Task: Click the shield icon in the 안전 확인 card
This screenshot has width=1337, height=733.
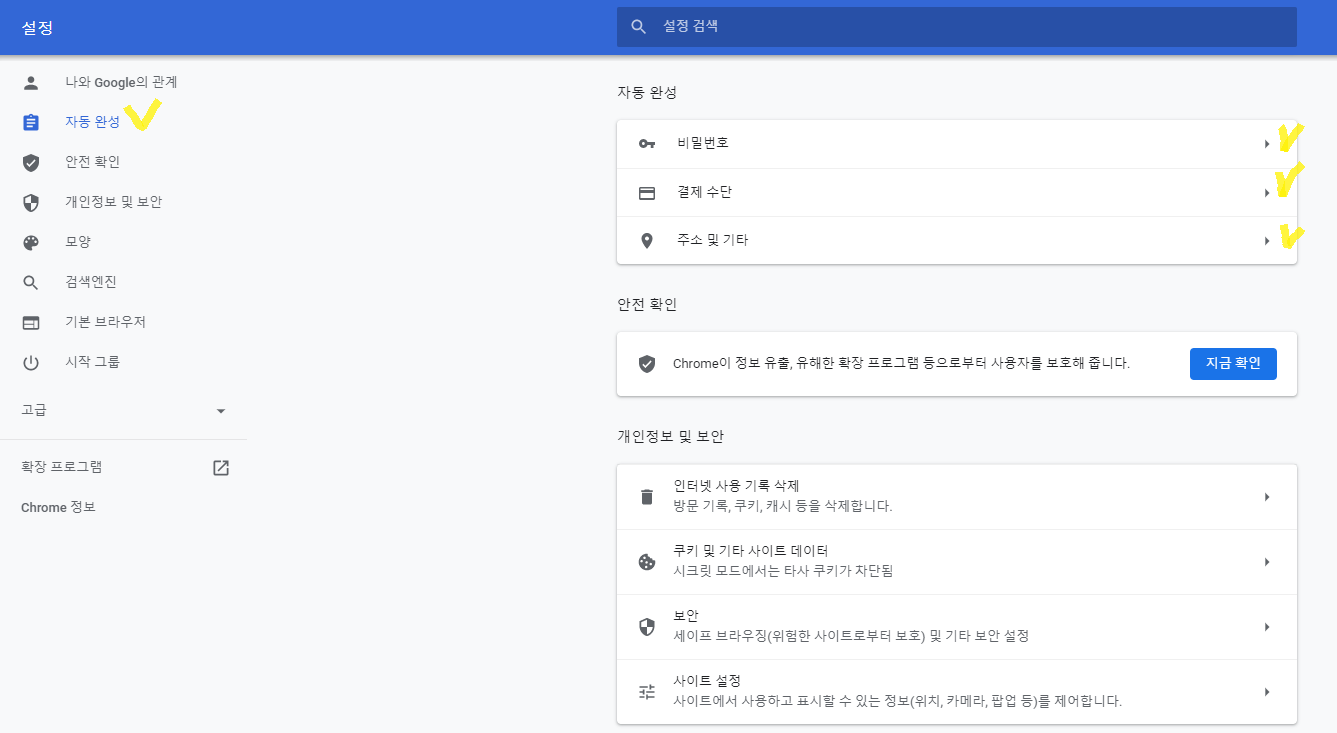Action: pyautogui.click(x=647, y=363)
